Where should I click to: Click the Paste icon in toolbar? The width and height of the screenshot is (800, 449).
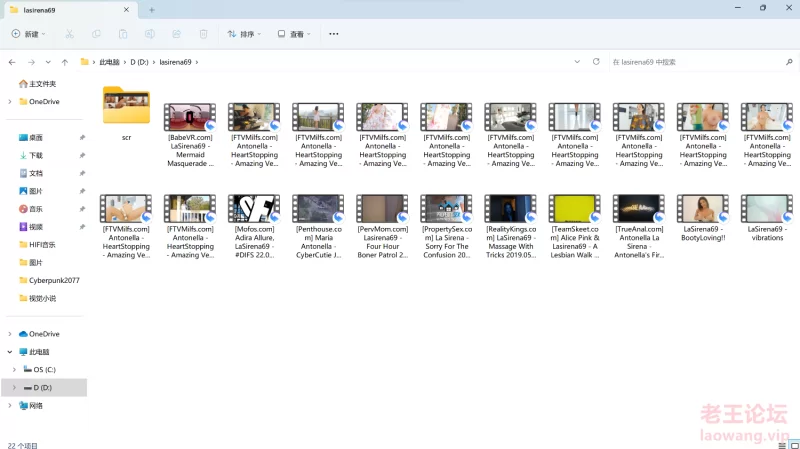point(123,34)
